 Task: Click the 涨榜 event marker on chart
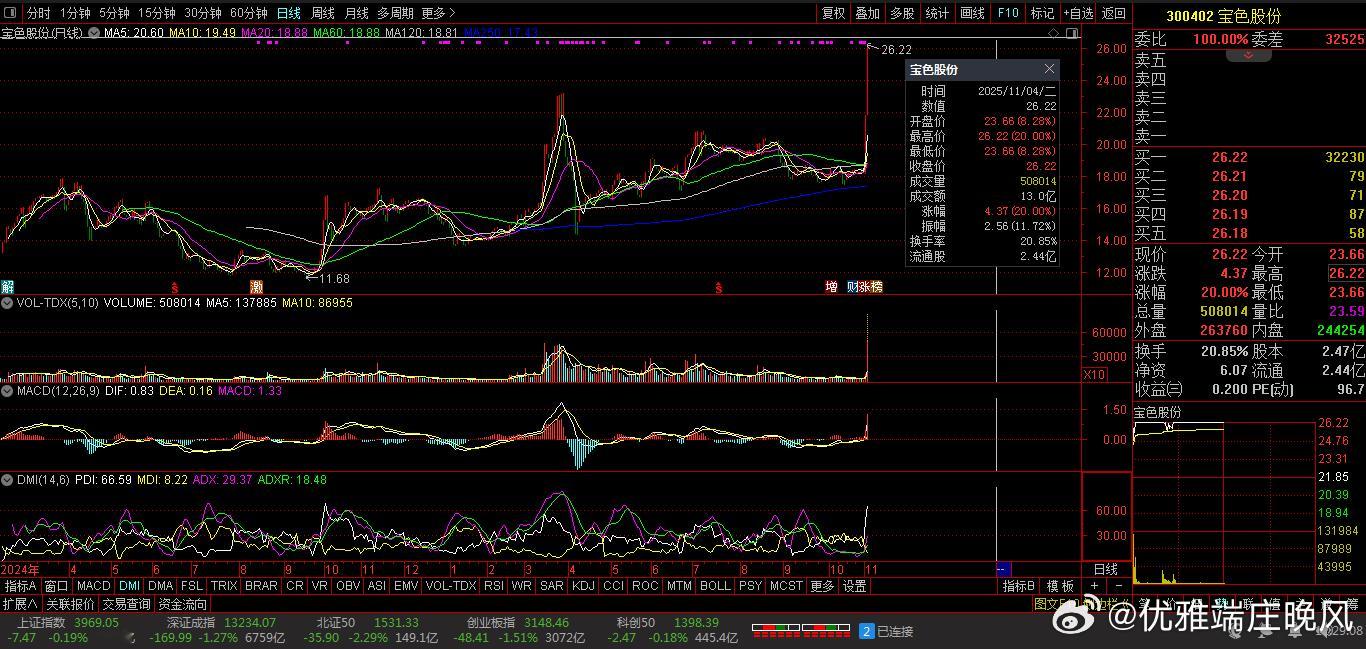[x=870, y=287]
